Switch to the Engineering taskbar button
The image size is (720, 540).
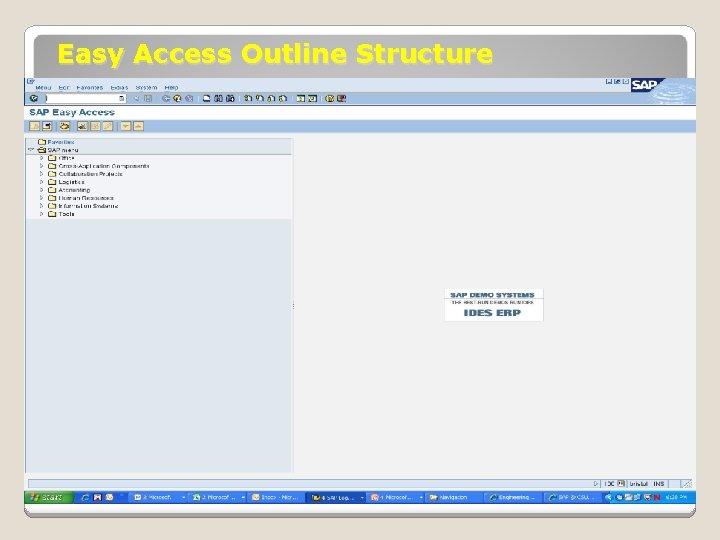coord(513,497)
